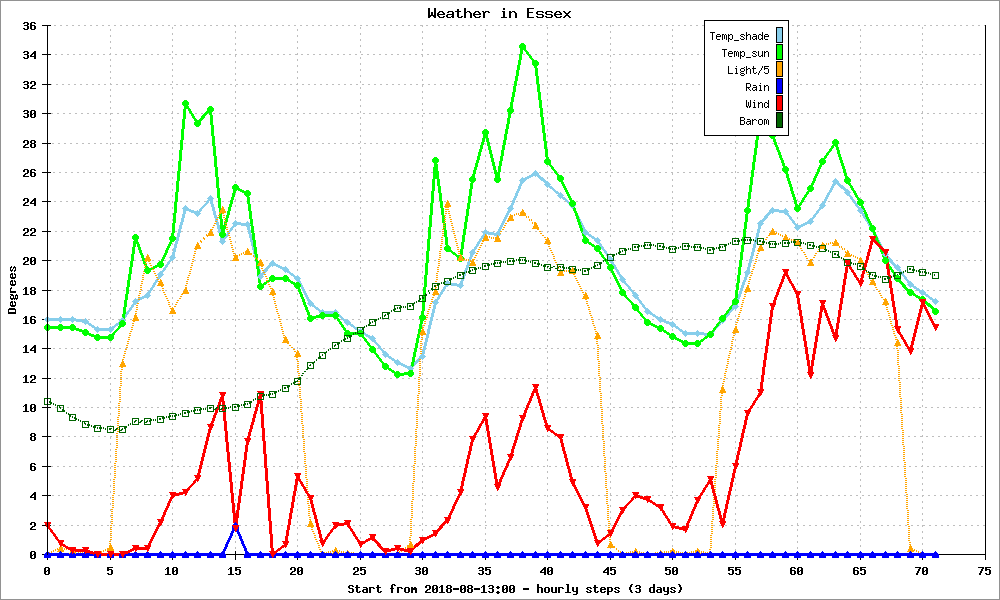Click the x-axis tick label 70
The image size is (1000, 600).
coord(922,571)
